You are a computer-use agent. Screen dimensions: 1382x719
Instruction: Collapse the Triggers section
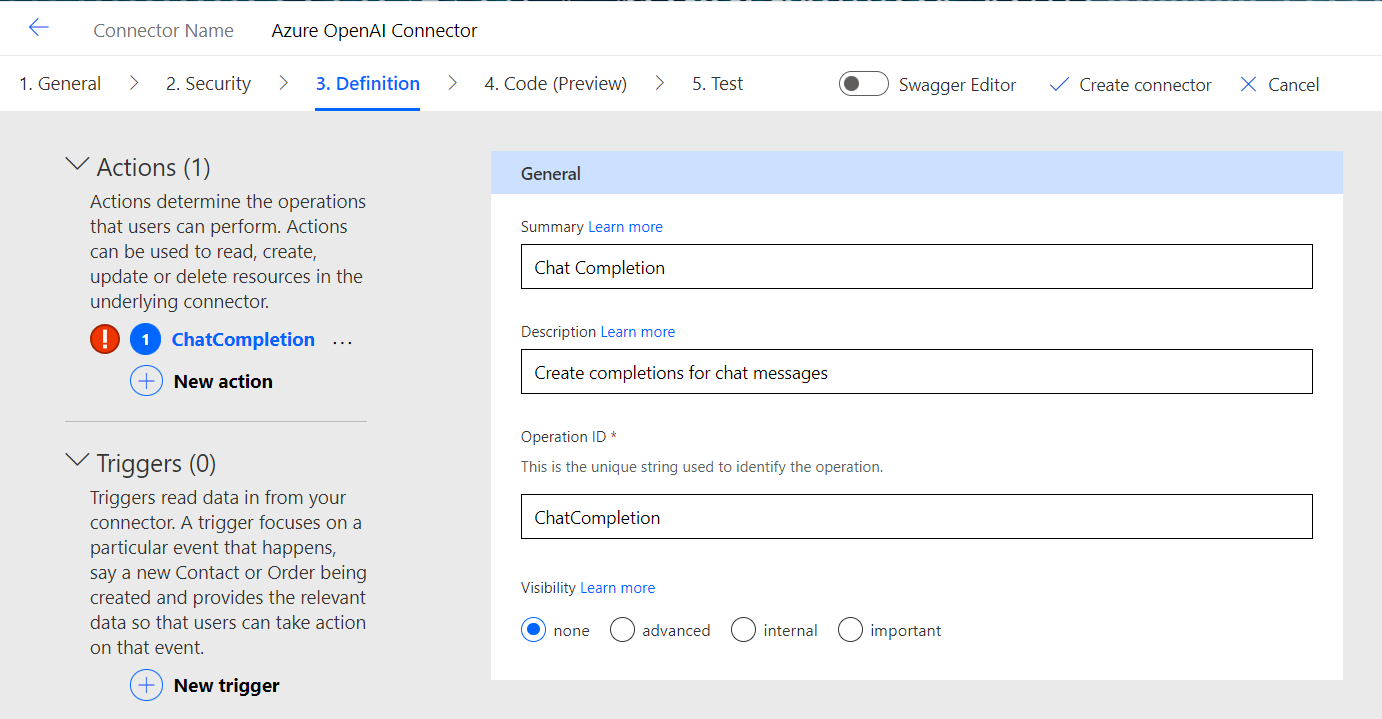tap(77, 460)
